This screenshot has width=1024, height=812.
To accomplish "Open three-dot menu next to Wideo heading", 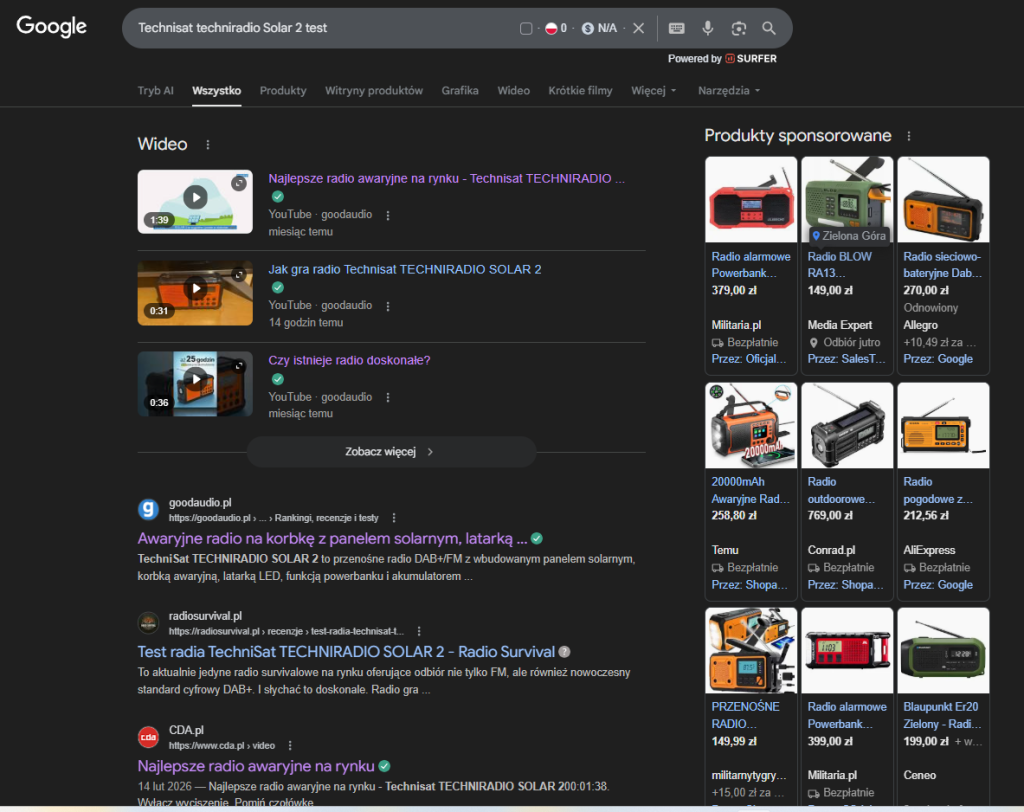I will tap(208, 145).
